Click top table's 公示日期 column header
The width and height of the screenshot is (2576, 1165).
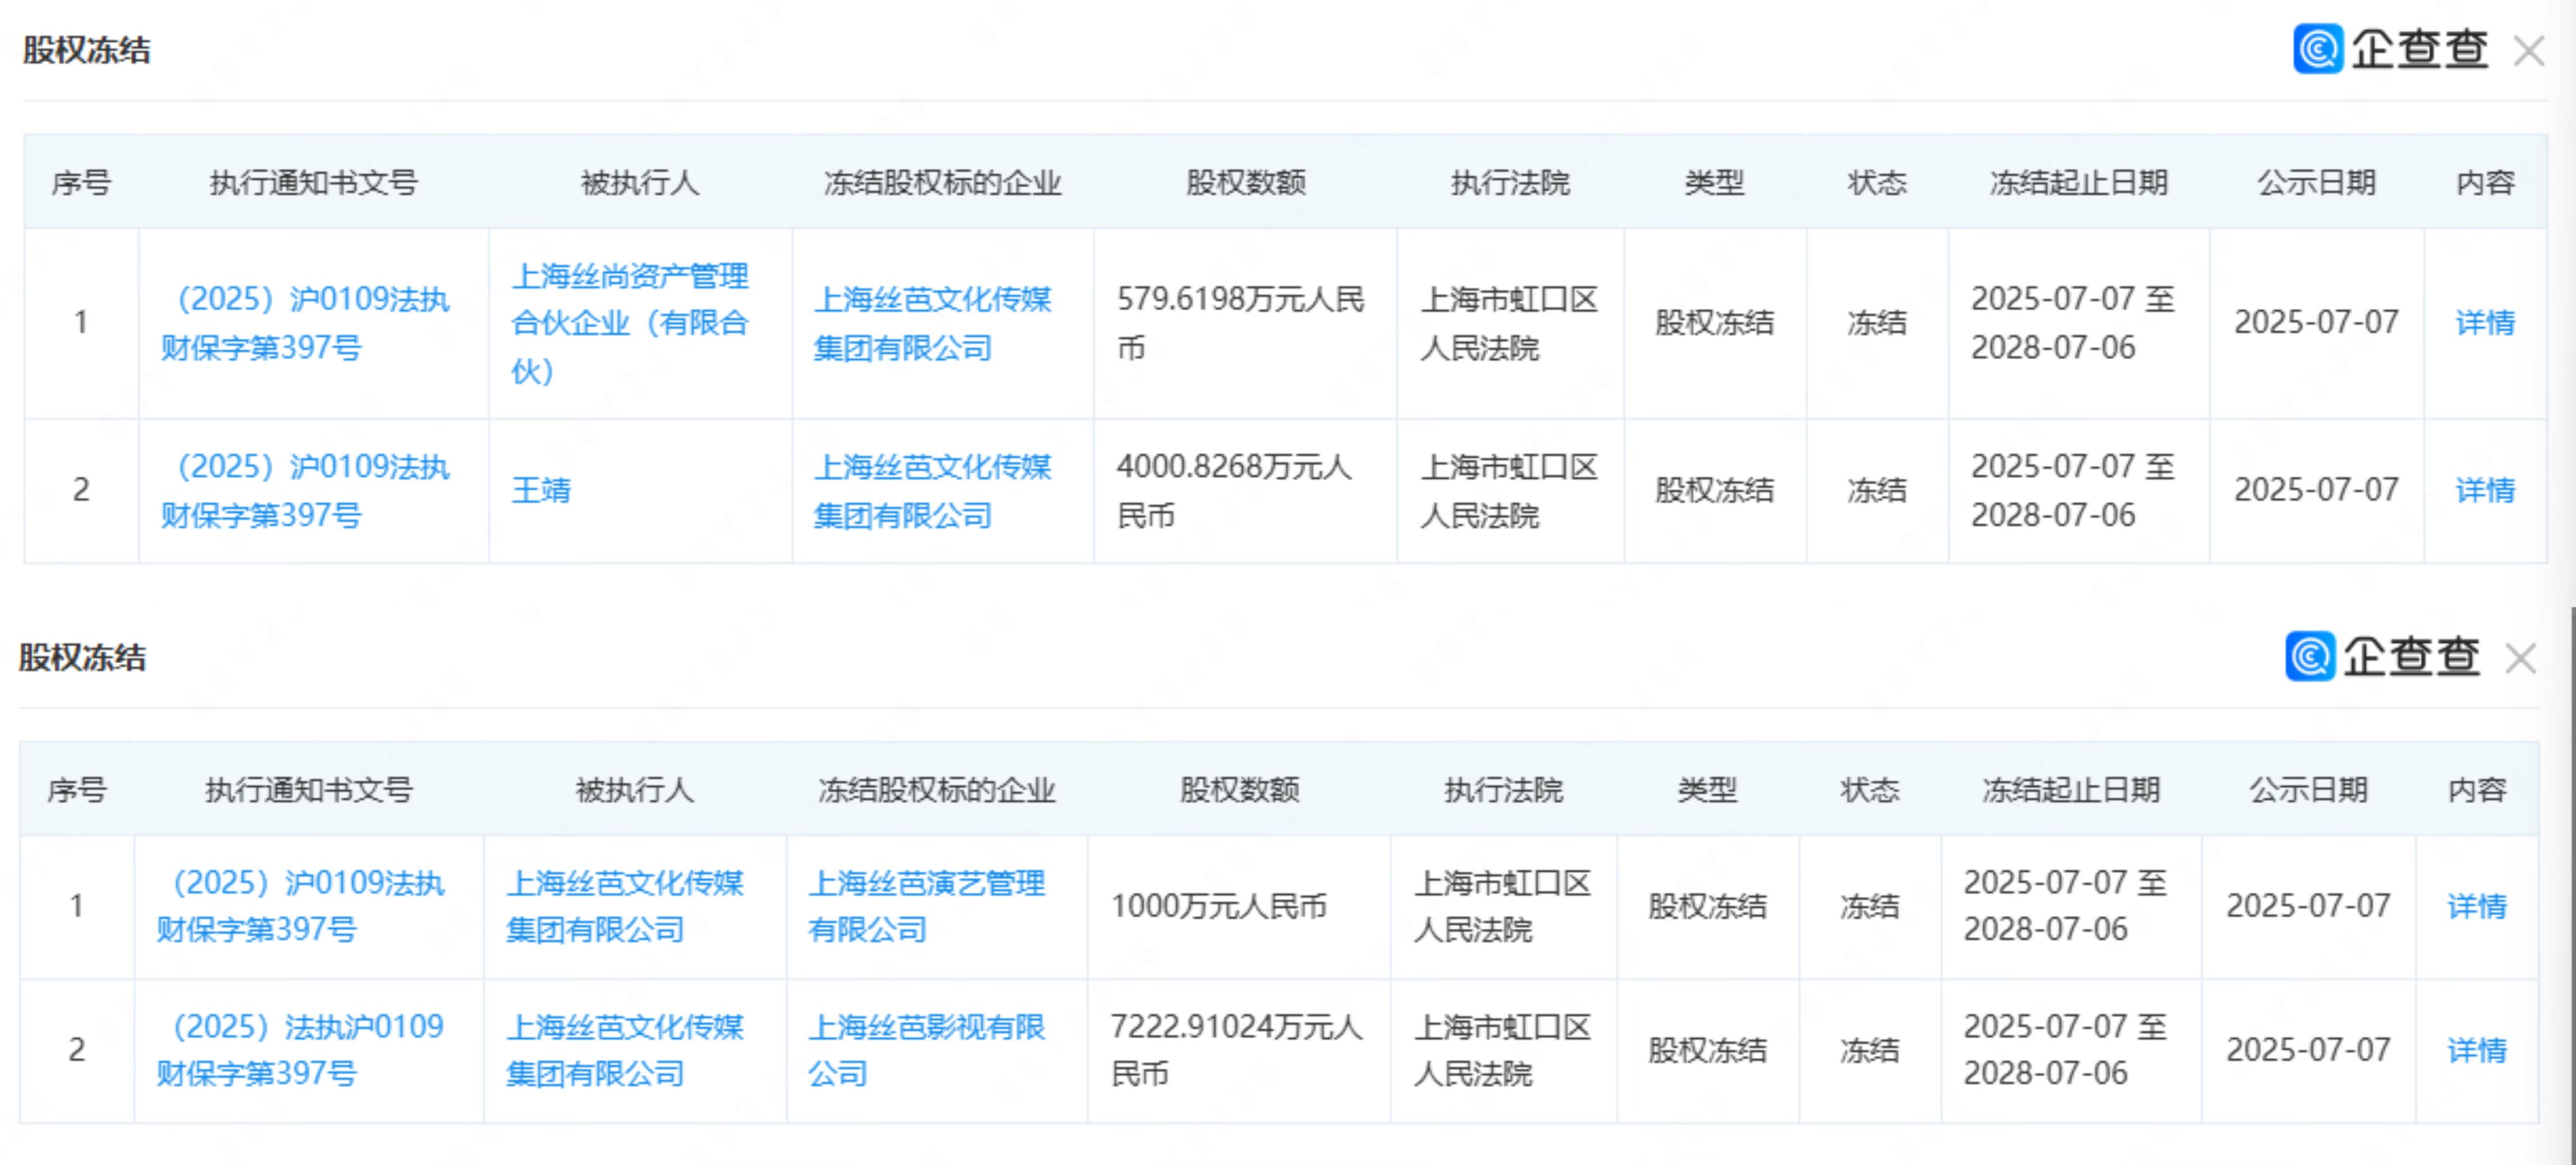click(2316, 183)
